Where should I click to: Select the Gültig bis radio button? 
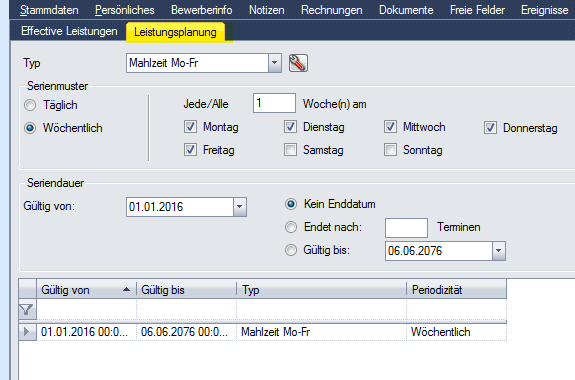click(291, 251)
